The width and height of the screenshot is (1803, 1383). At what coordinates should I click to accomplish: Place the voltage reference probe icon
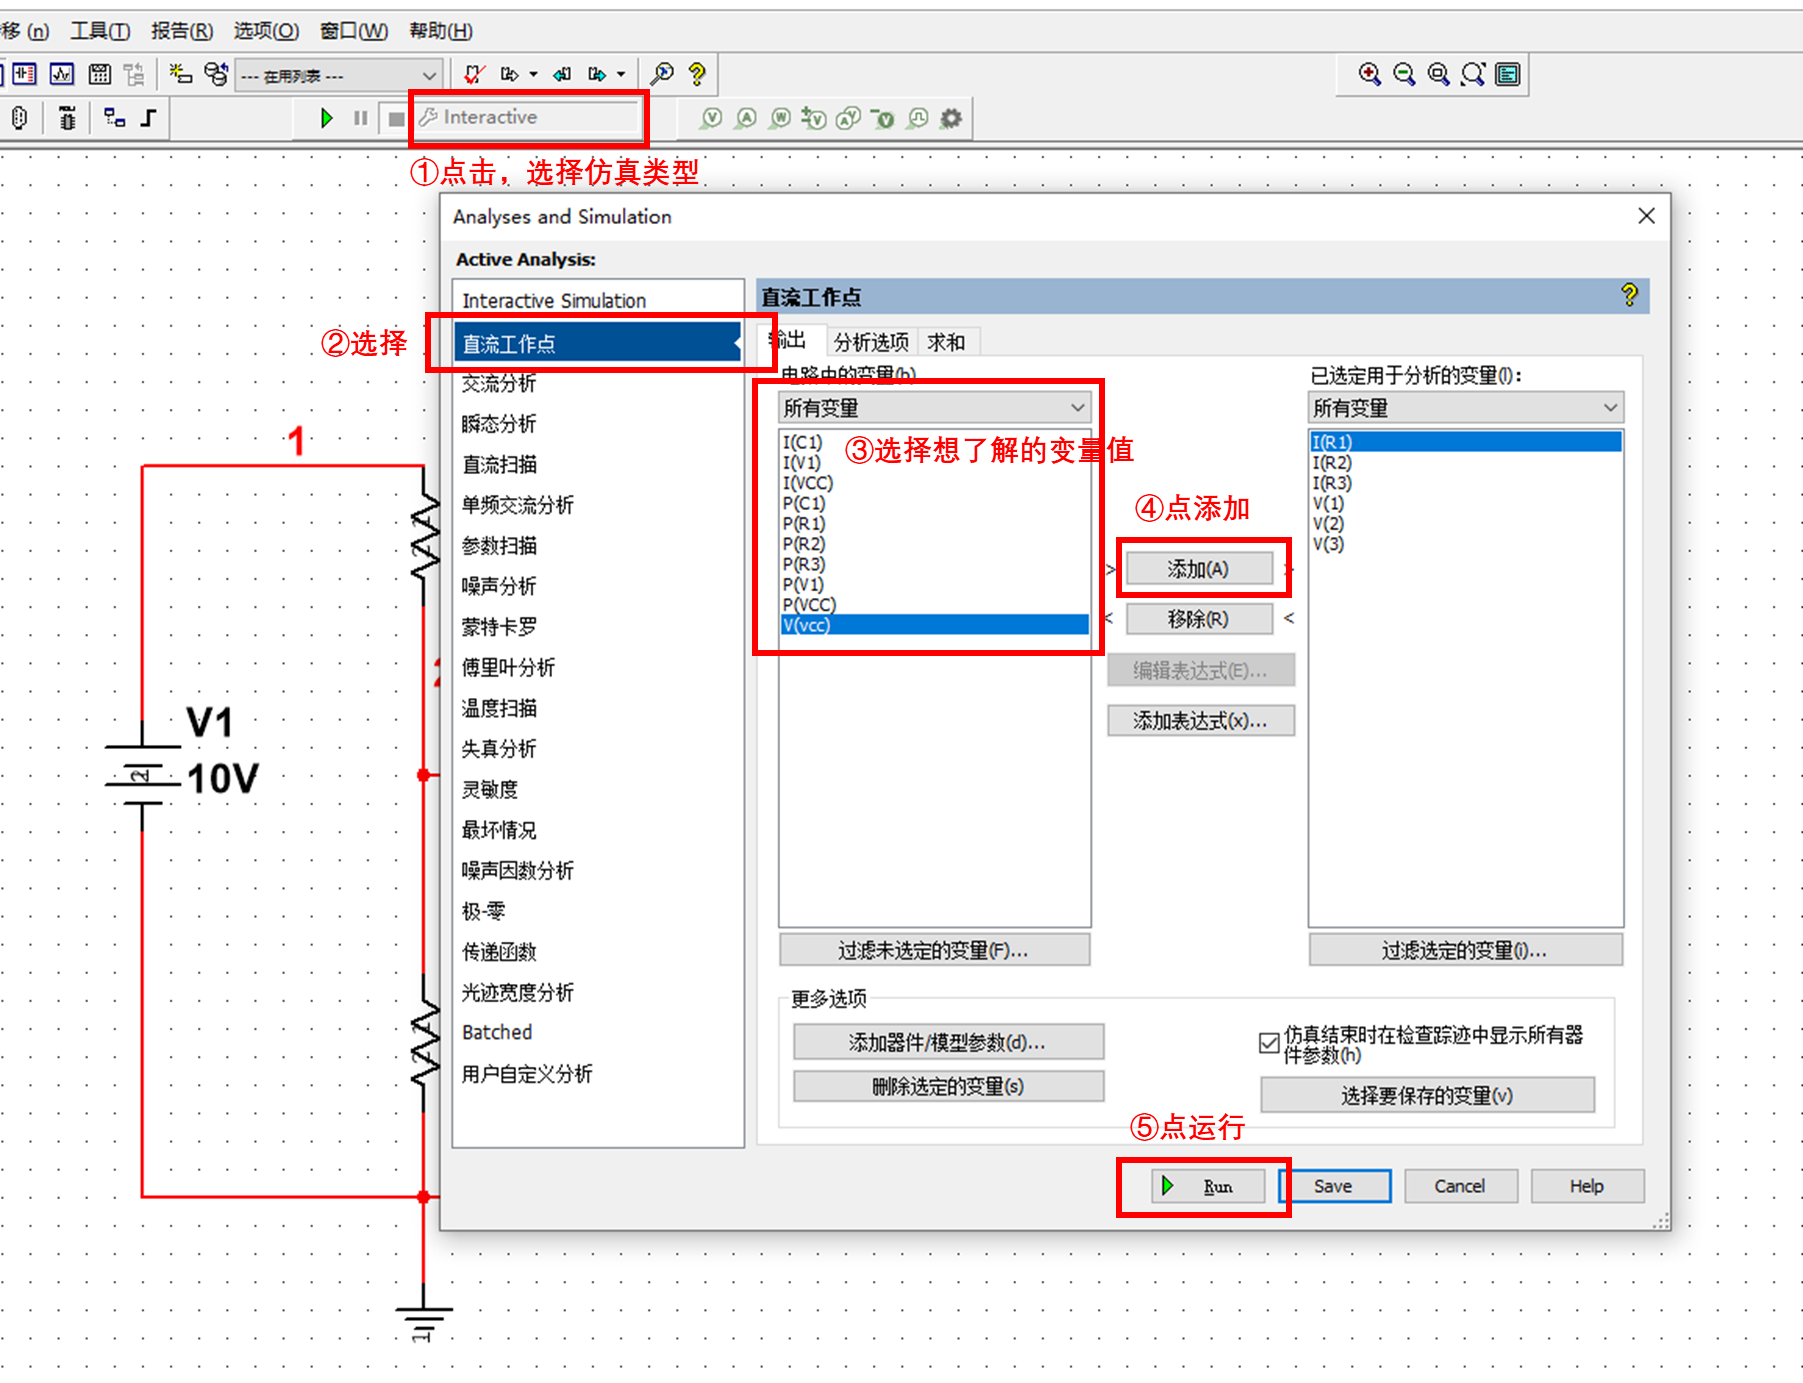(882, 118)
